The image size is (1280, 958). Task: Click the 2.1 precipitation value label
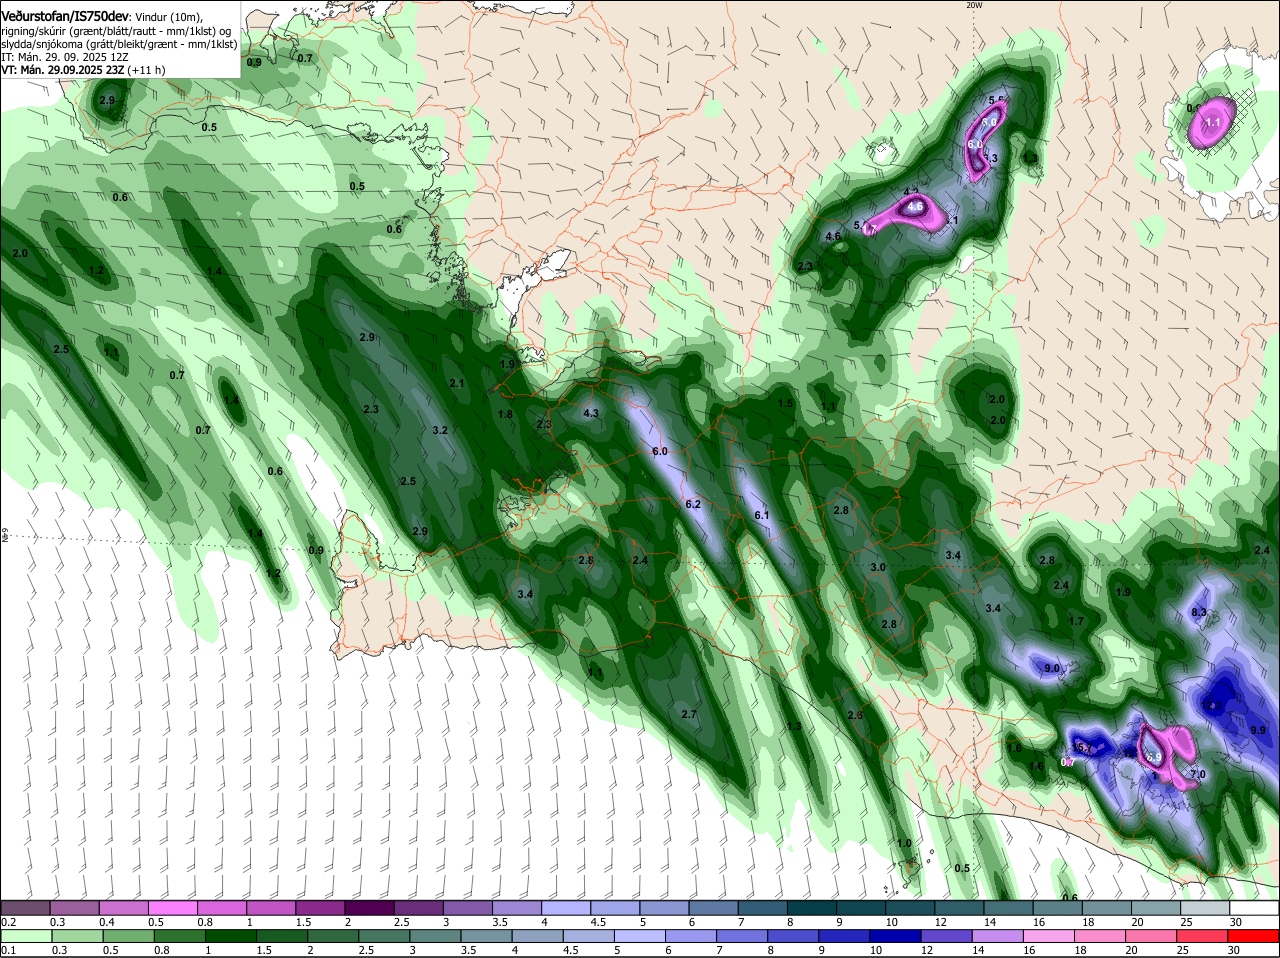(457, 383)
